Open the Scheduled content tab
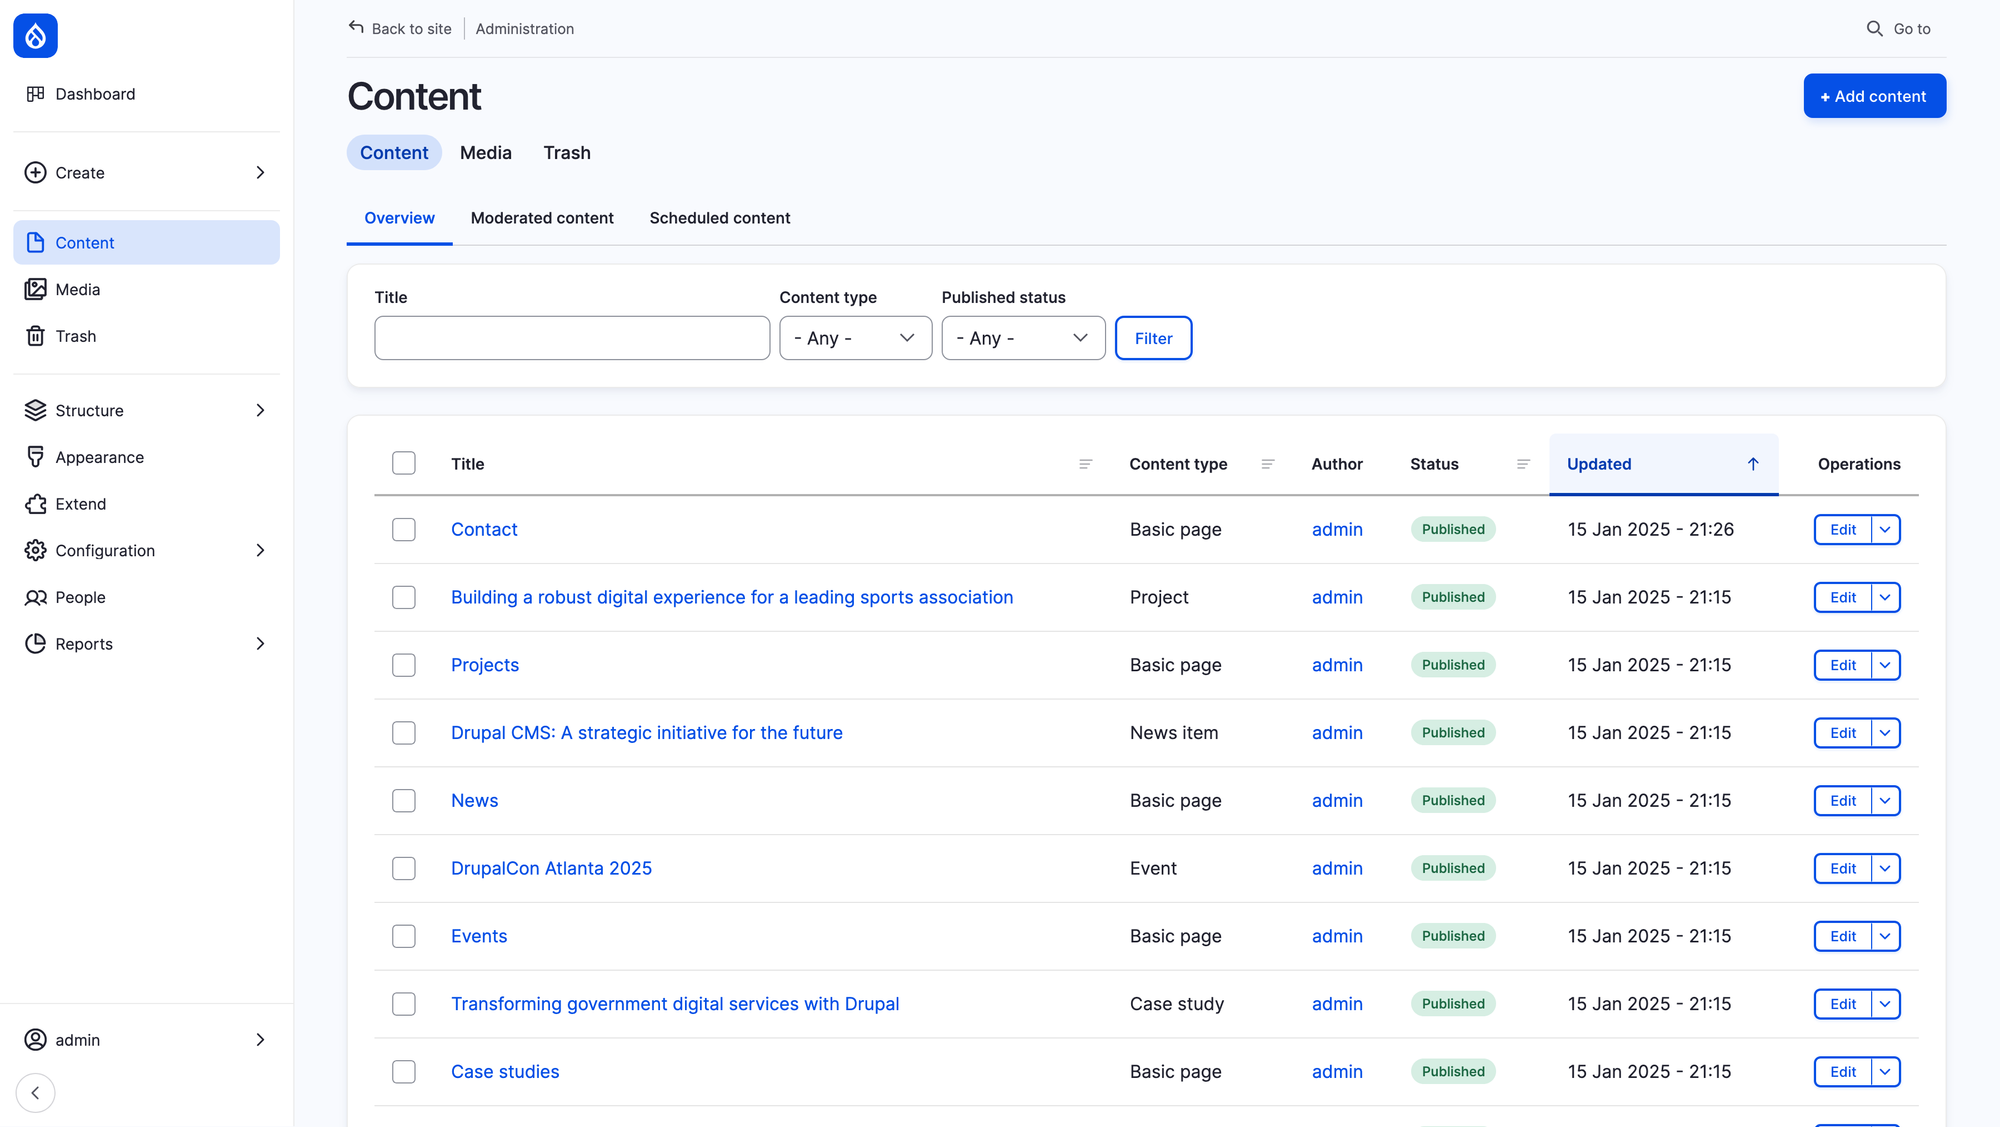Screen dimensions: 2000x1127 tap(720, 218)
